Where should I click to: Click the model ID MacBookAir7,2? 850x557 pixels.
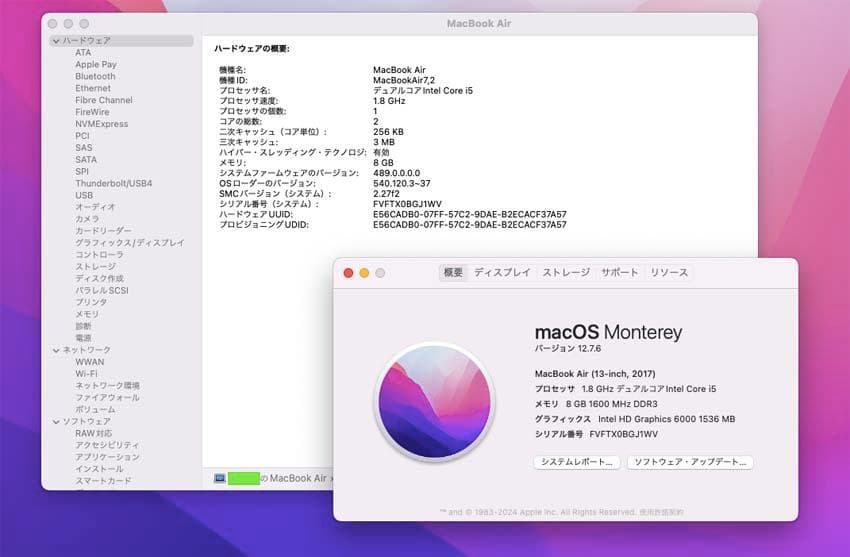tap(404, 80)
